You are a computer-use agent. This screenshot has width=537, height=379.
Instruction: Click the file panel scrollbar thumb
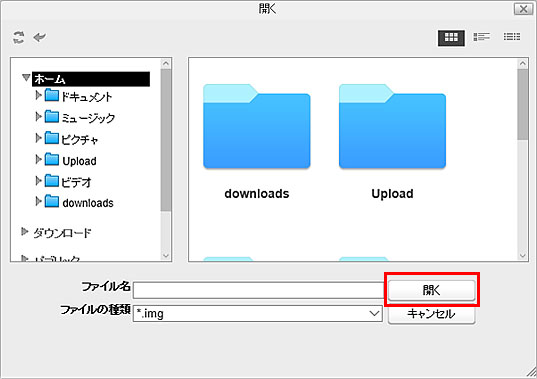click(523, 104)
